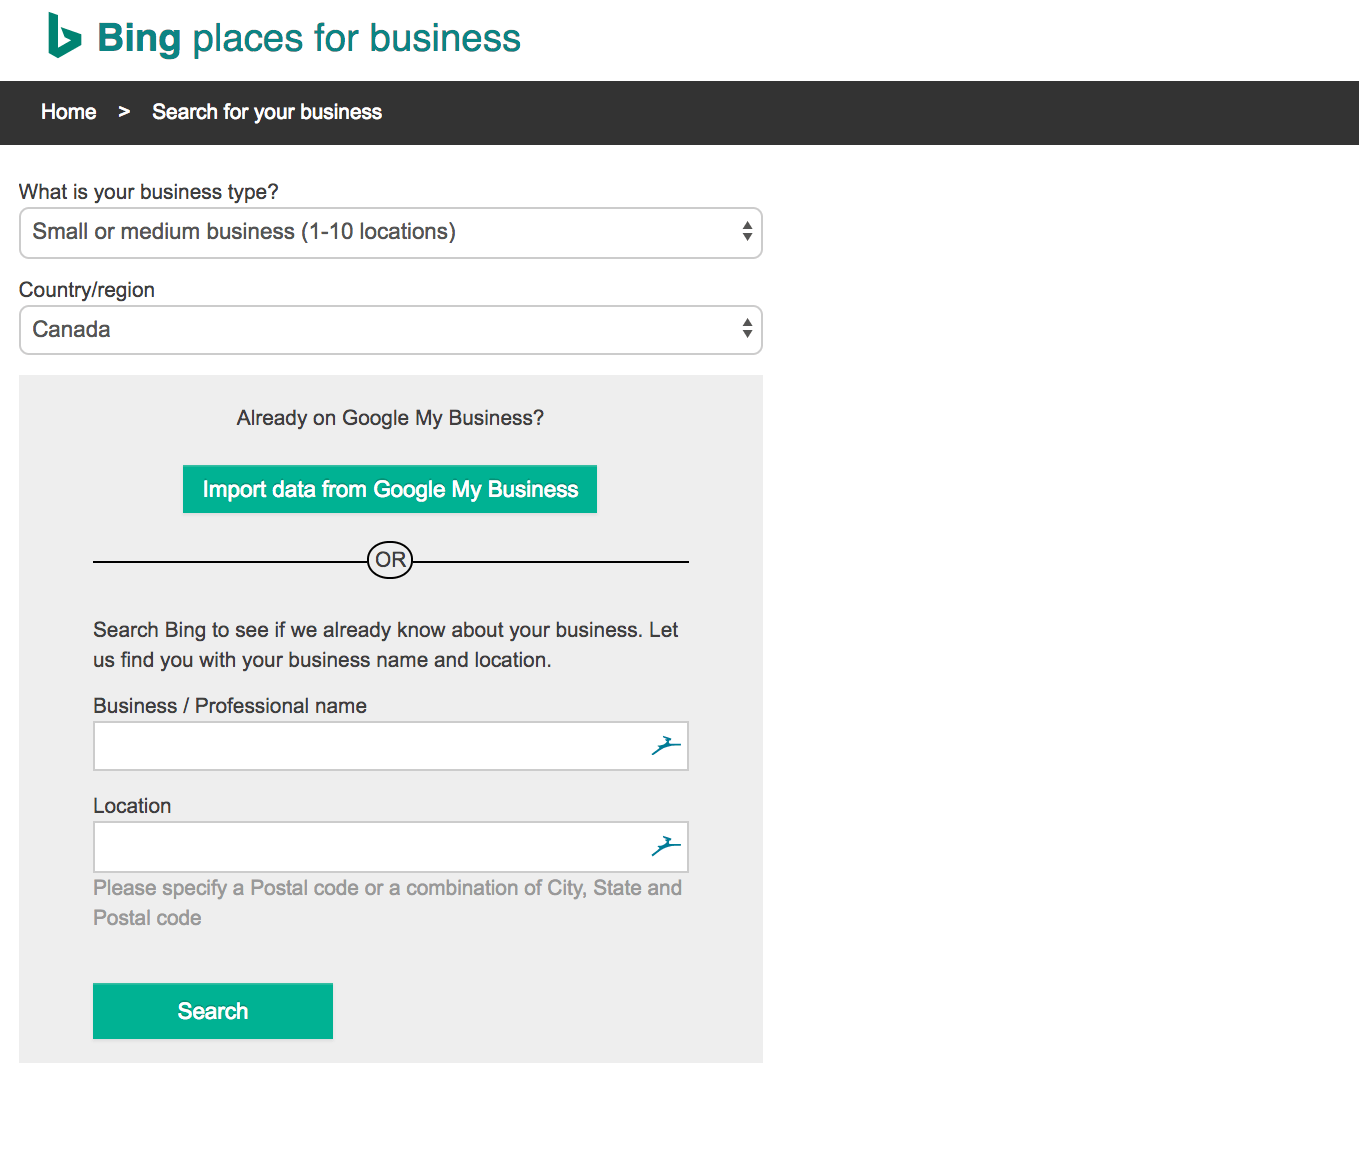Click the green Search button

(x=213, y=1011)
